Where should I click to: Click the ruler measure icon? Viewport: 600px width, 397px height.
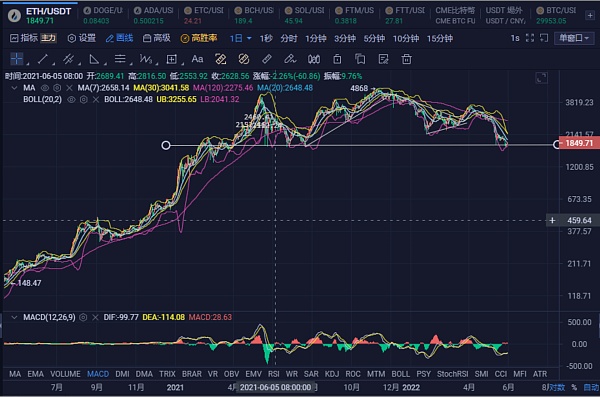pos(267,59)
